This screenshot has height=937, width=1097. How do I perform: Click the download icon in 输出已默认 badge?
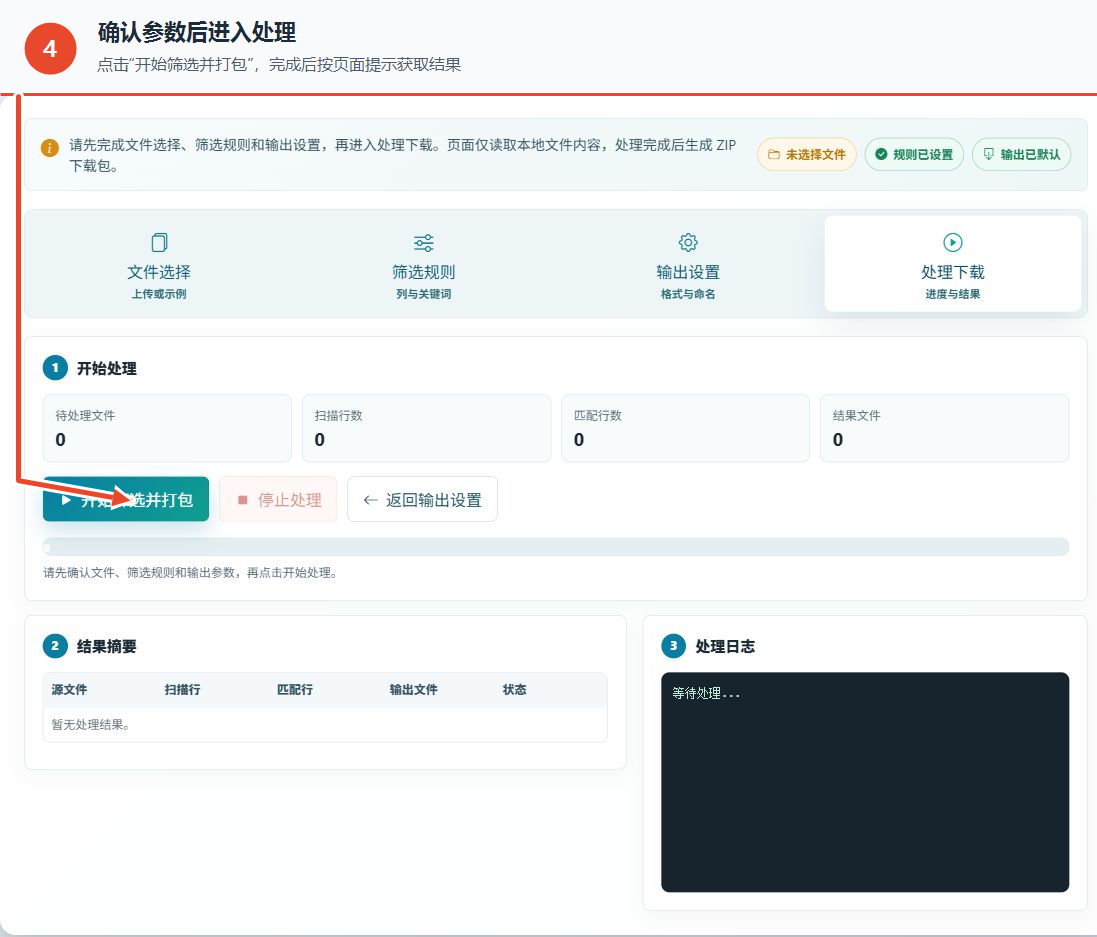(988, 154)
